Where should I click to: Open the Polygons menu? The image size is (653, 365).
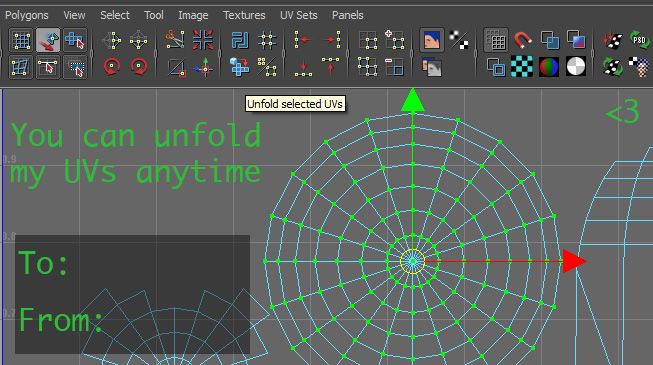click(x=27, y=15)
